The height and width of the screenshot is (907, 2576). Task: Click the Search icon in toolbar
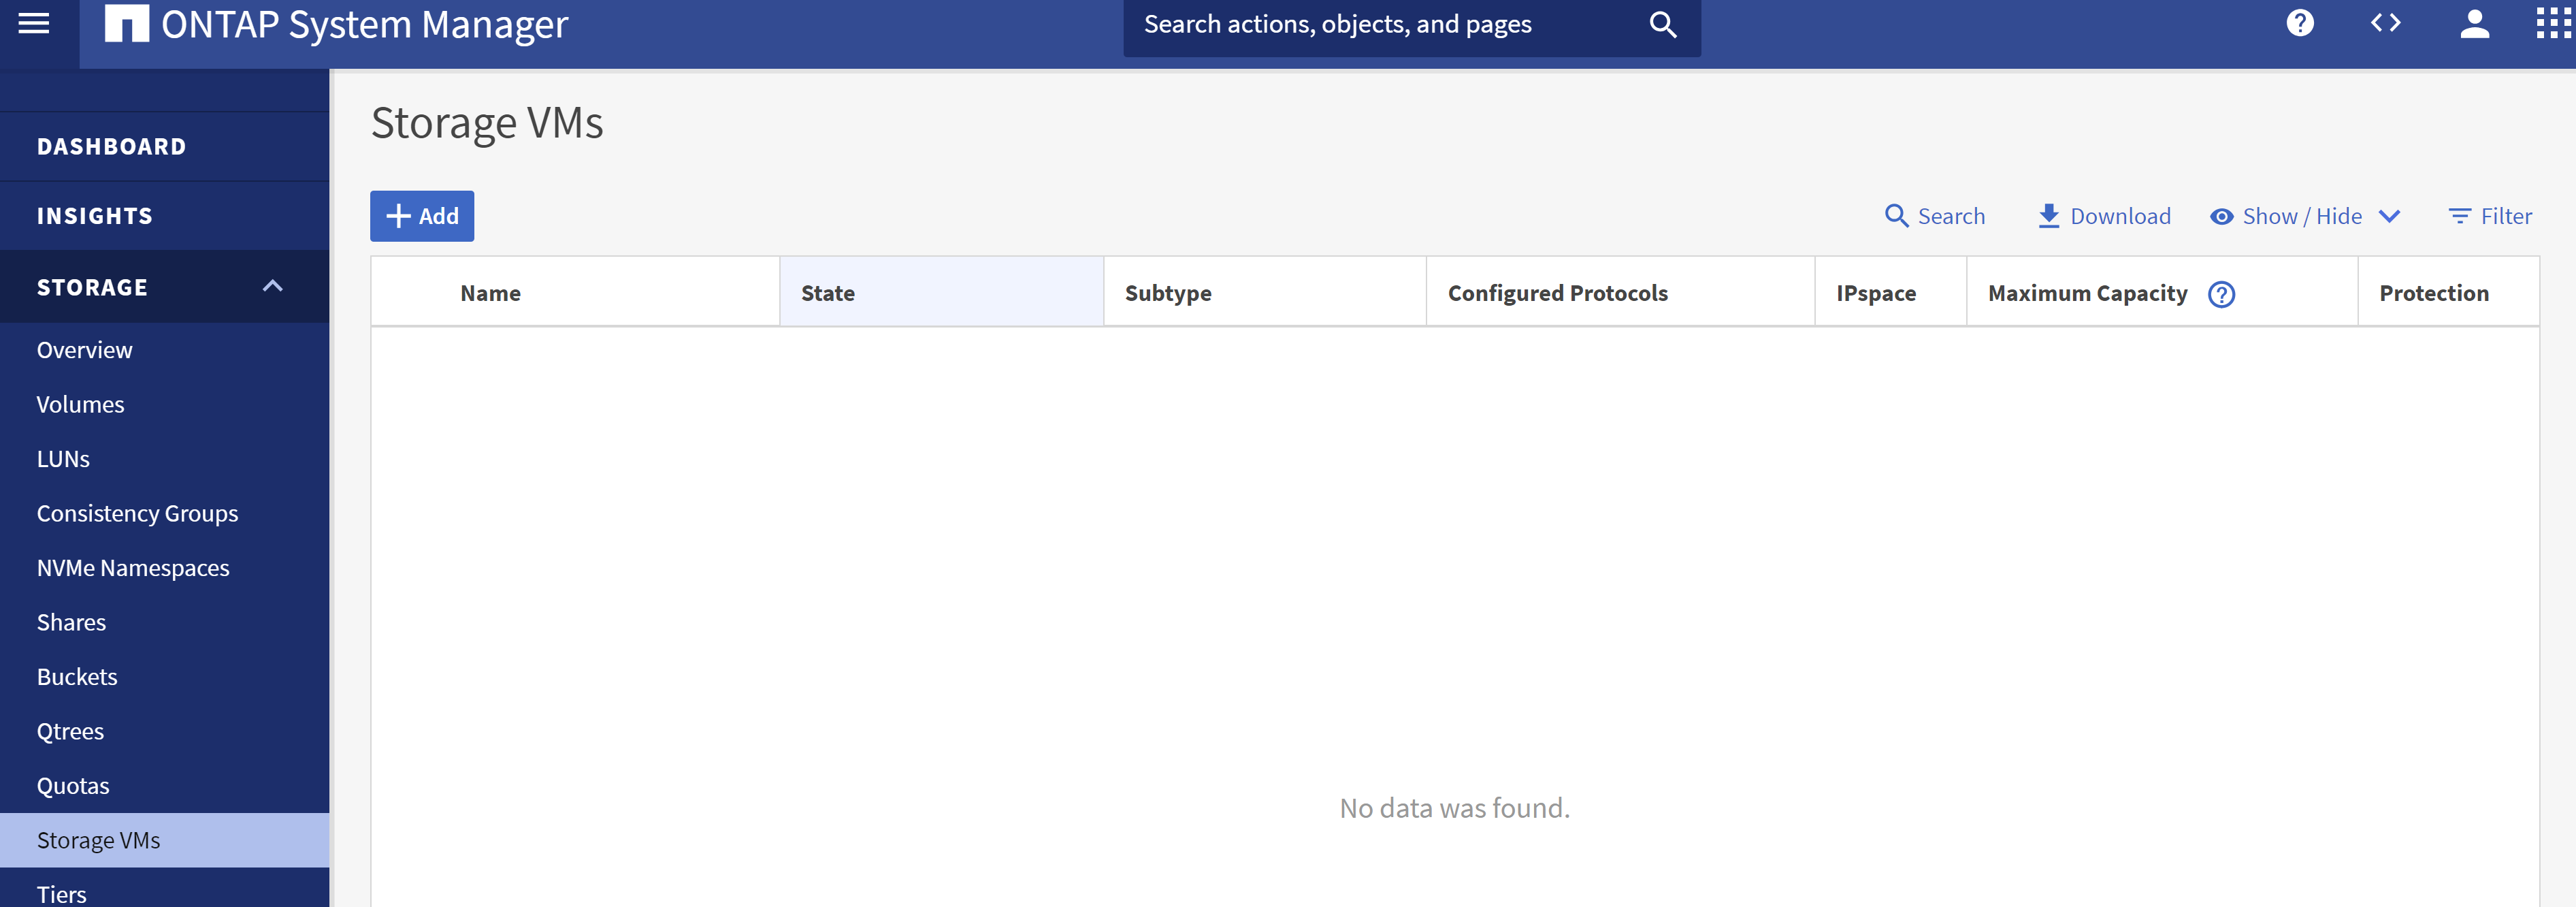[x=1896, y=214]
